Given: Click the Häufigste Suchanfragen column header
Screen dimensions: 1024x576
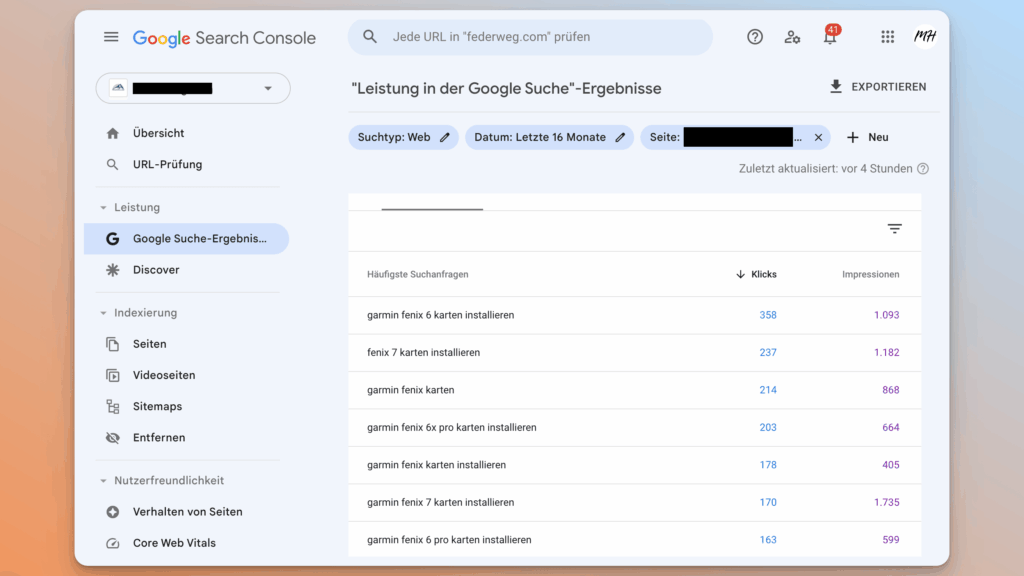Looking at the screenshot, I should (418, 274).
